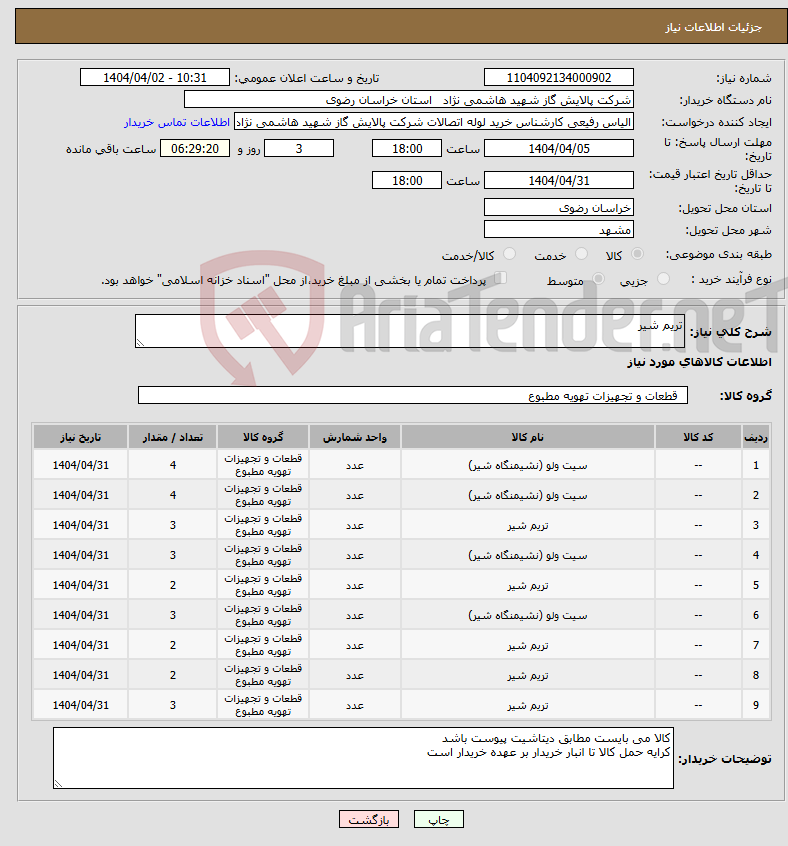Click the remaining days field showing 3

click(299, 148)
